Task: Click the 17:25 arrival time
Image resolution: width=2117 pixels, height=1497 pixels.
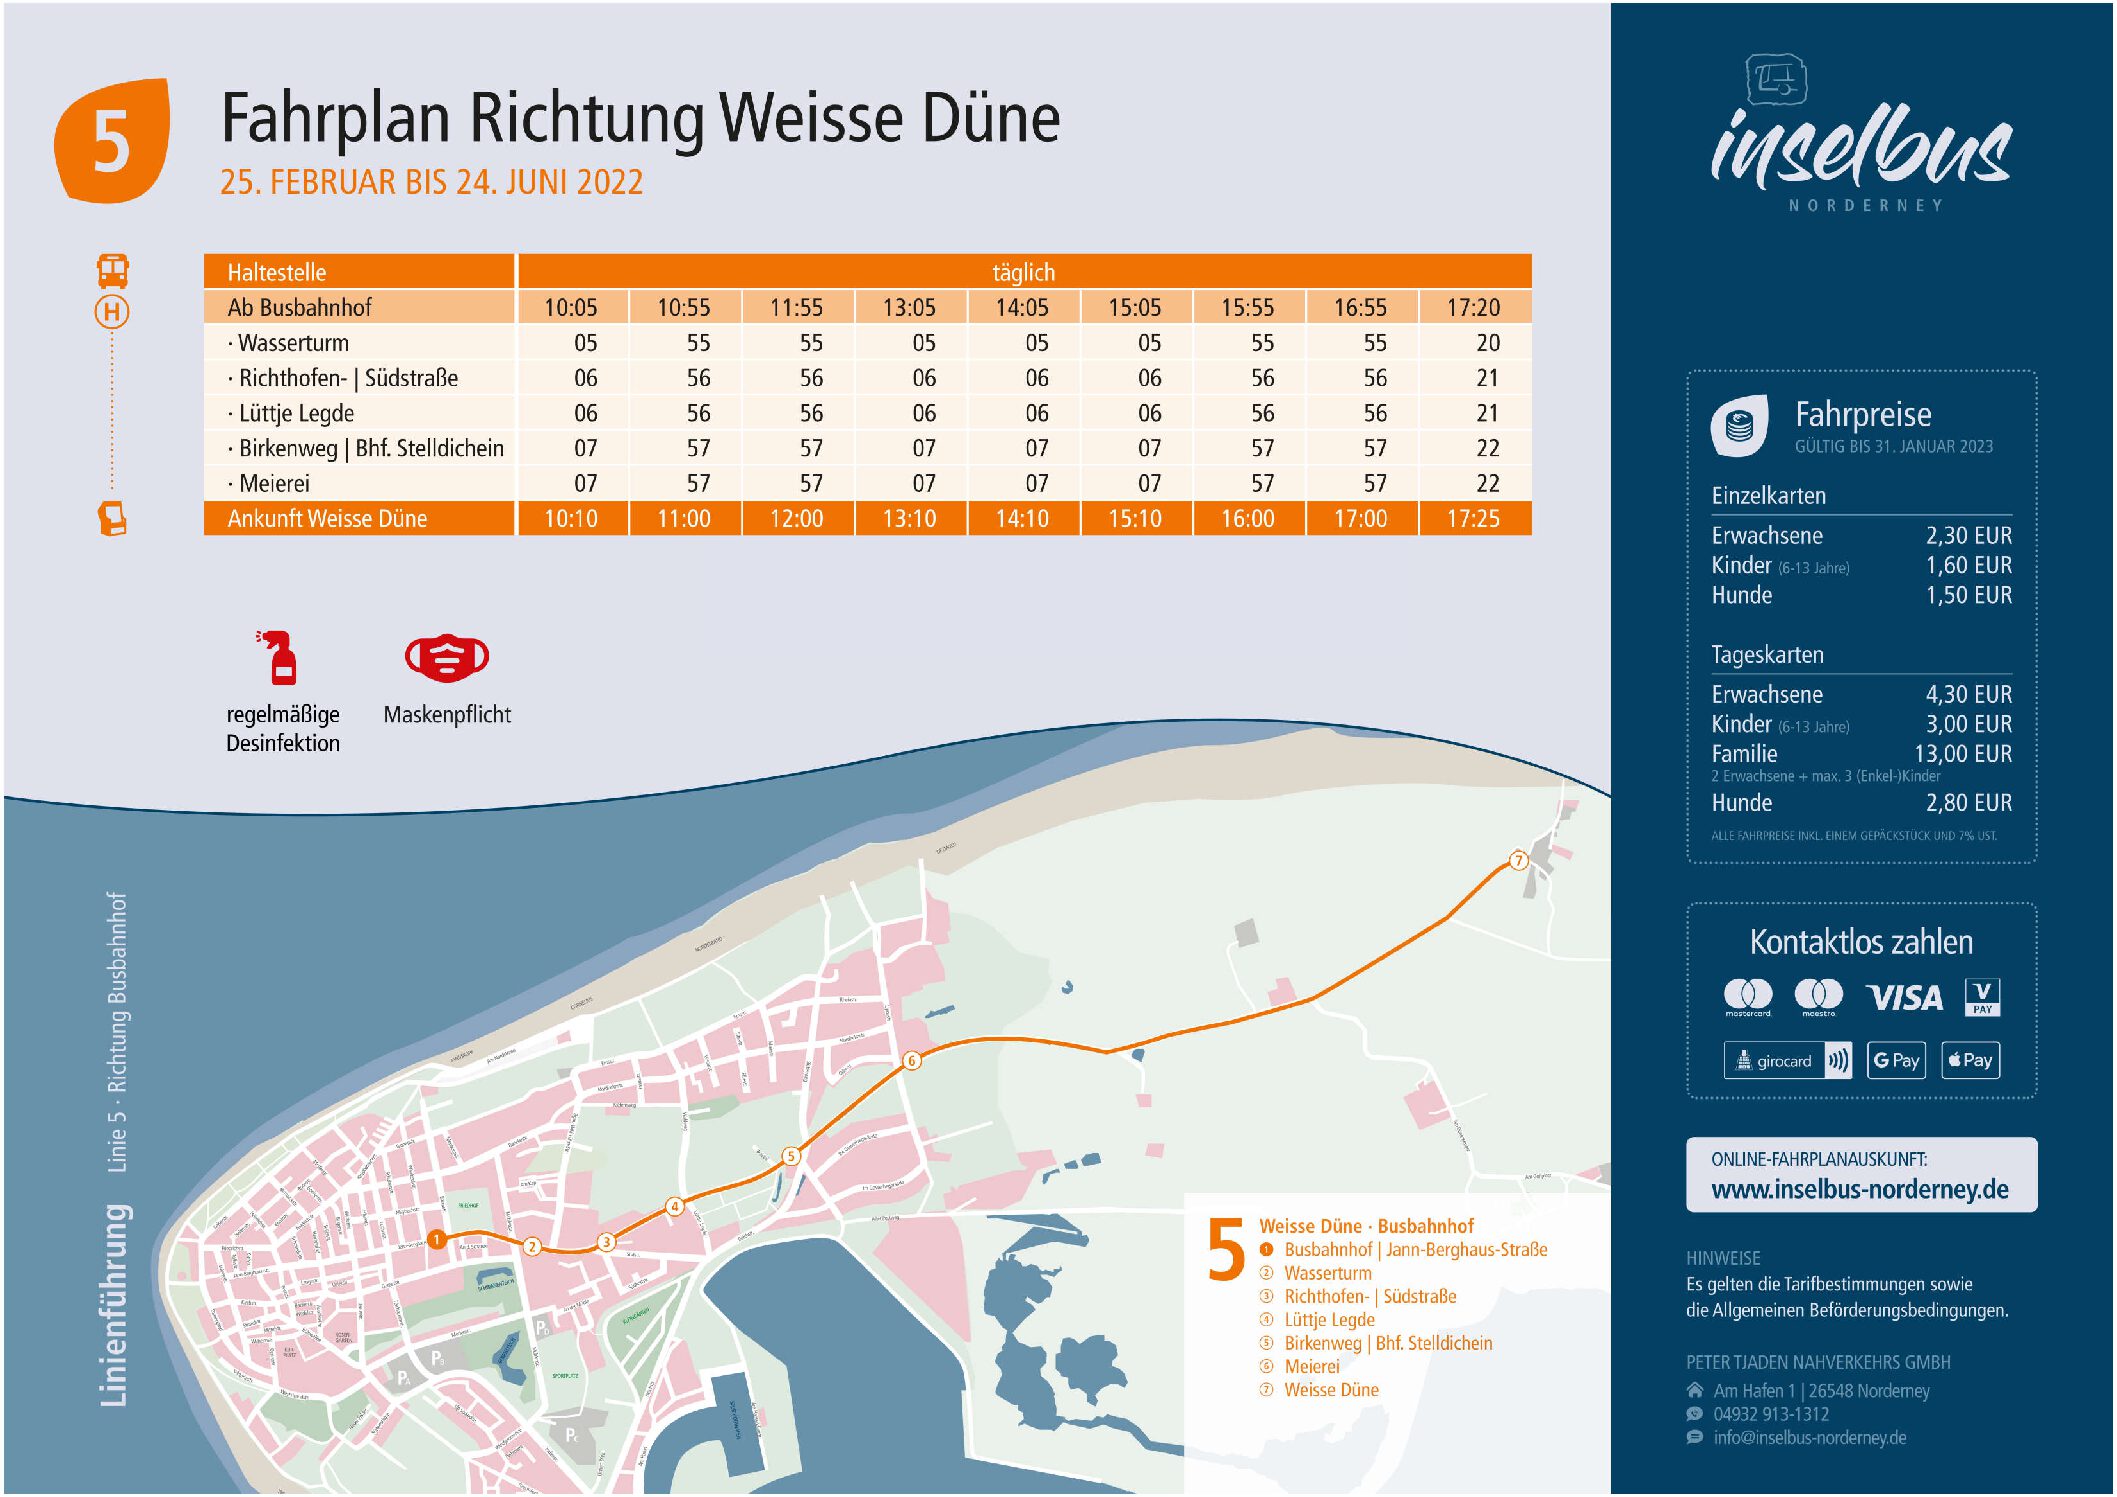Action: (1474, 518)
